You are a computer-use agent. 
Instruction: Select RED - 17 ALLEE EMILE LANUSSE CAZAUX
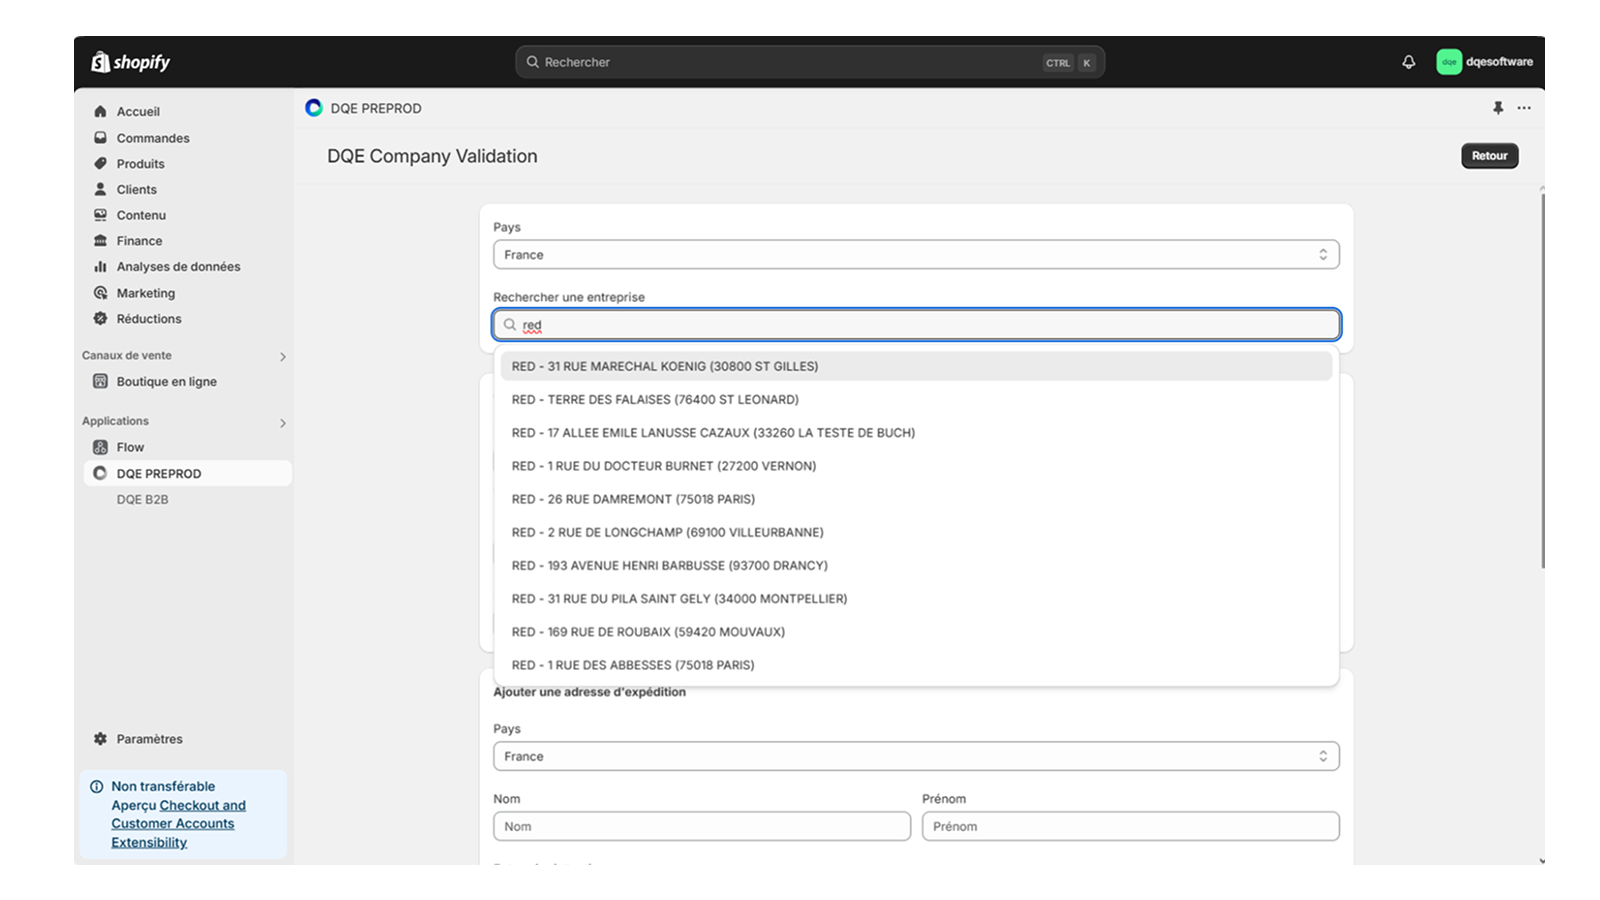tap(916, 433)
